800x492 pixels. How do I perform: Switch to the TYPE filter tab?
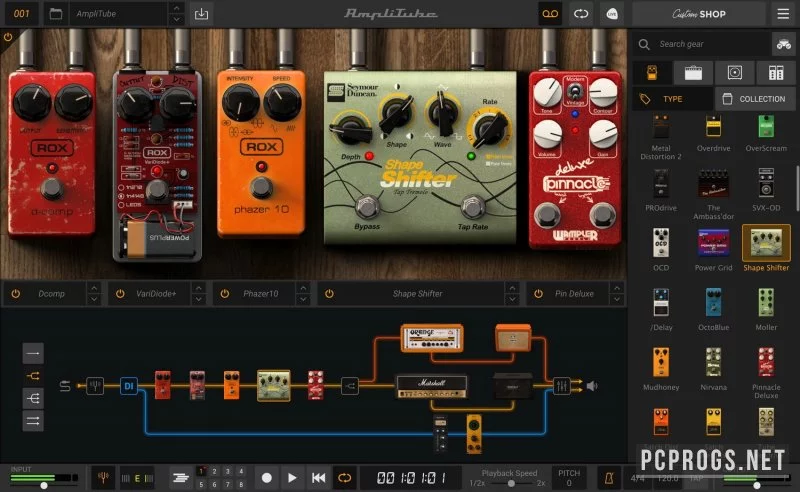(672, 99)
